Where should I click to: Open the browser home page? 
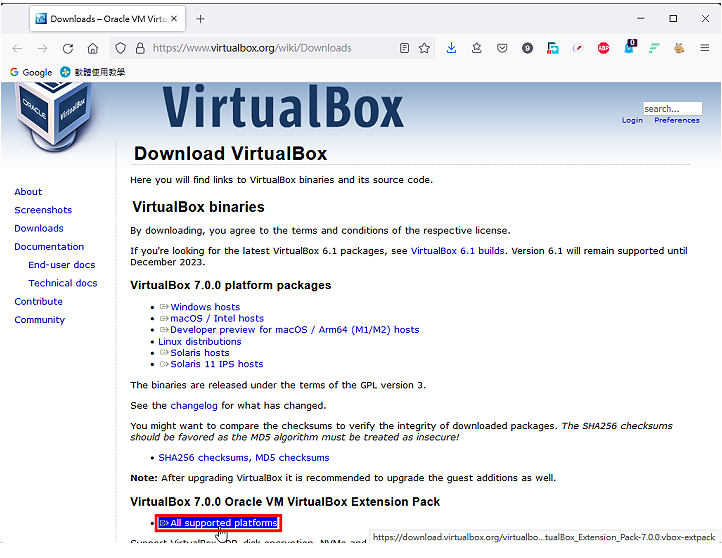[93, 48]
